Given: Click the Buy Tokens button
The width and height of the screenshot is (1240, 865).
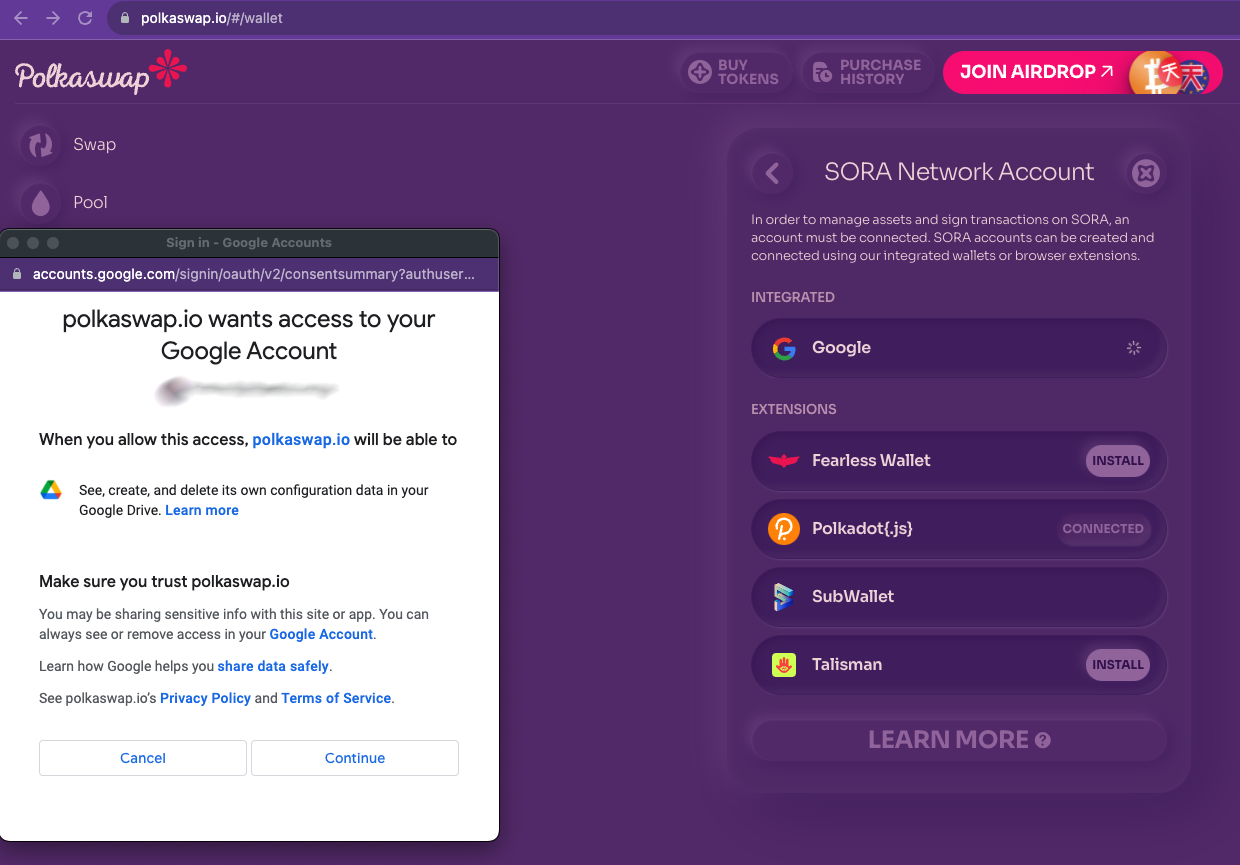Looking at the screenshot, I should 736,72.
